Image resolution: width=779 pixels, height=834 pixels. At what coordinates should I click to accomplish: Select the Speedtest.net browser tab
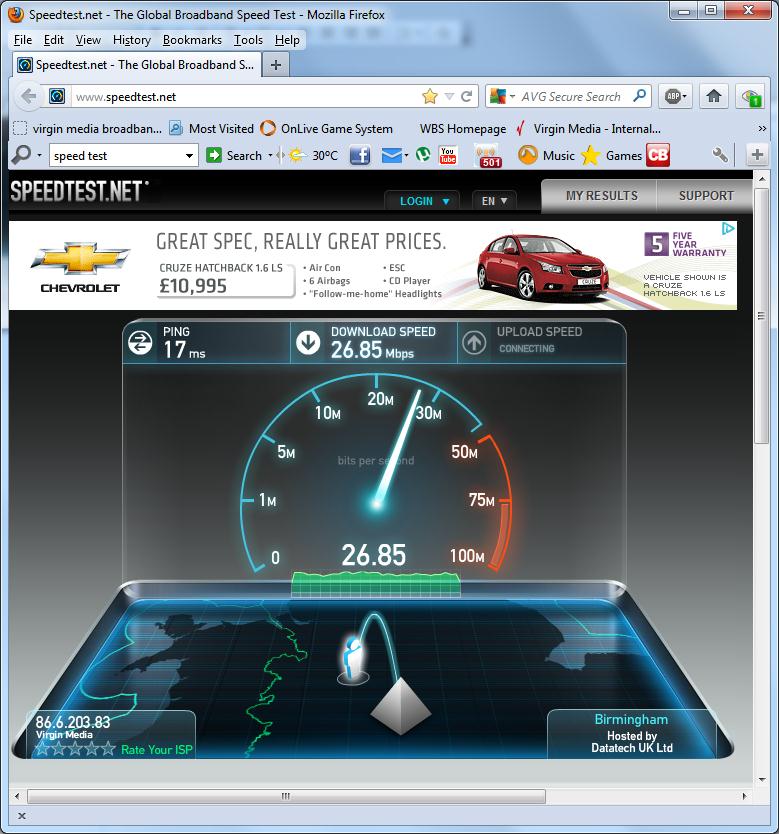click(x=137, y=65)
